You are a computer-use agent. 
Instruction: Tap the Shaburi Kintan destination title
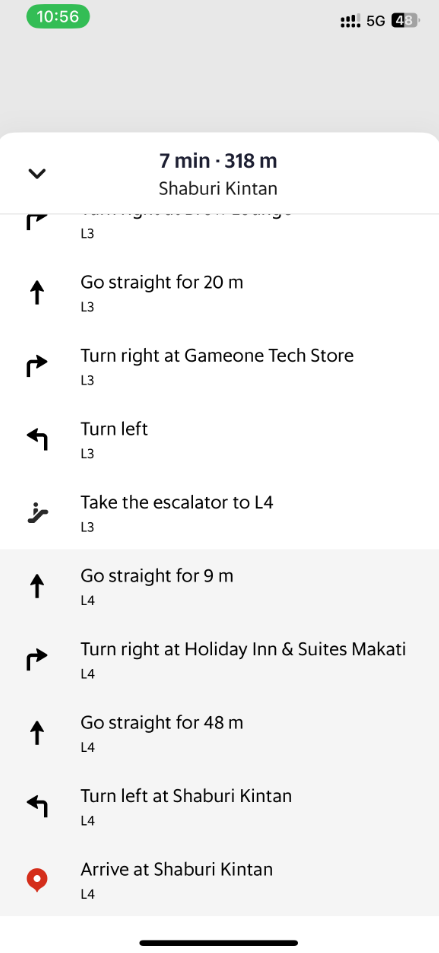pyautogui.click(x=218, y=188)
